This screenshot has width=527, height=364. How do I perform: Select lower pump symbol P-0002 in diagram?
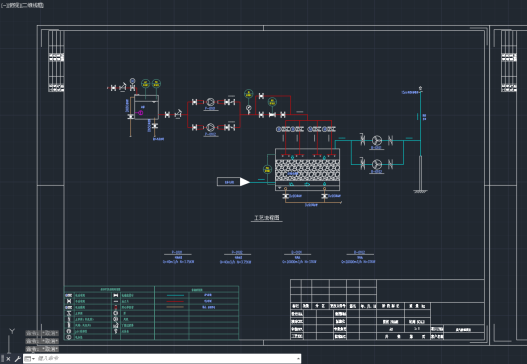click(x=210, y=127)
